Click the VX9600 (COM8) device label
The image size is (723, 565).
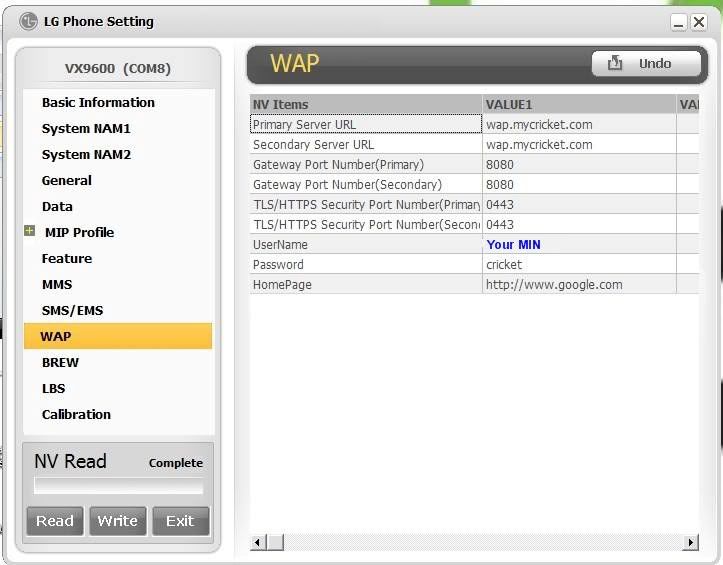pos(118,68)
